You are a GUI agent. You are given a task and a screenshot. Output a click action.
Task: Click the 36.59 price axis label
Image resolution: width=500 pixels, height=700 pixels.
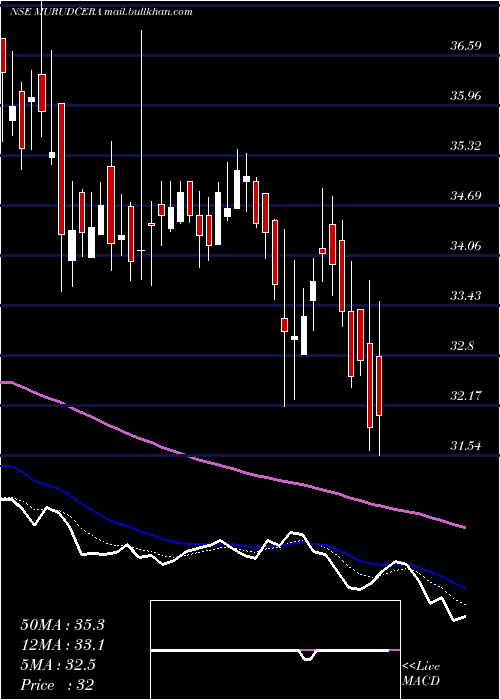pos(464,46)
